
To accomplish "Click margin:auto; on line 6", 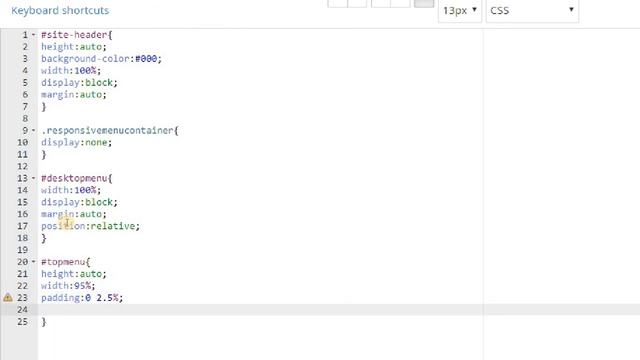I will point(73,95).
